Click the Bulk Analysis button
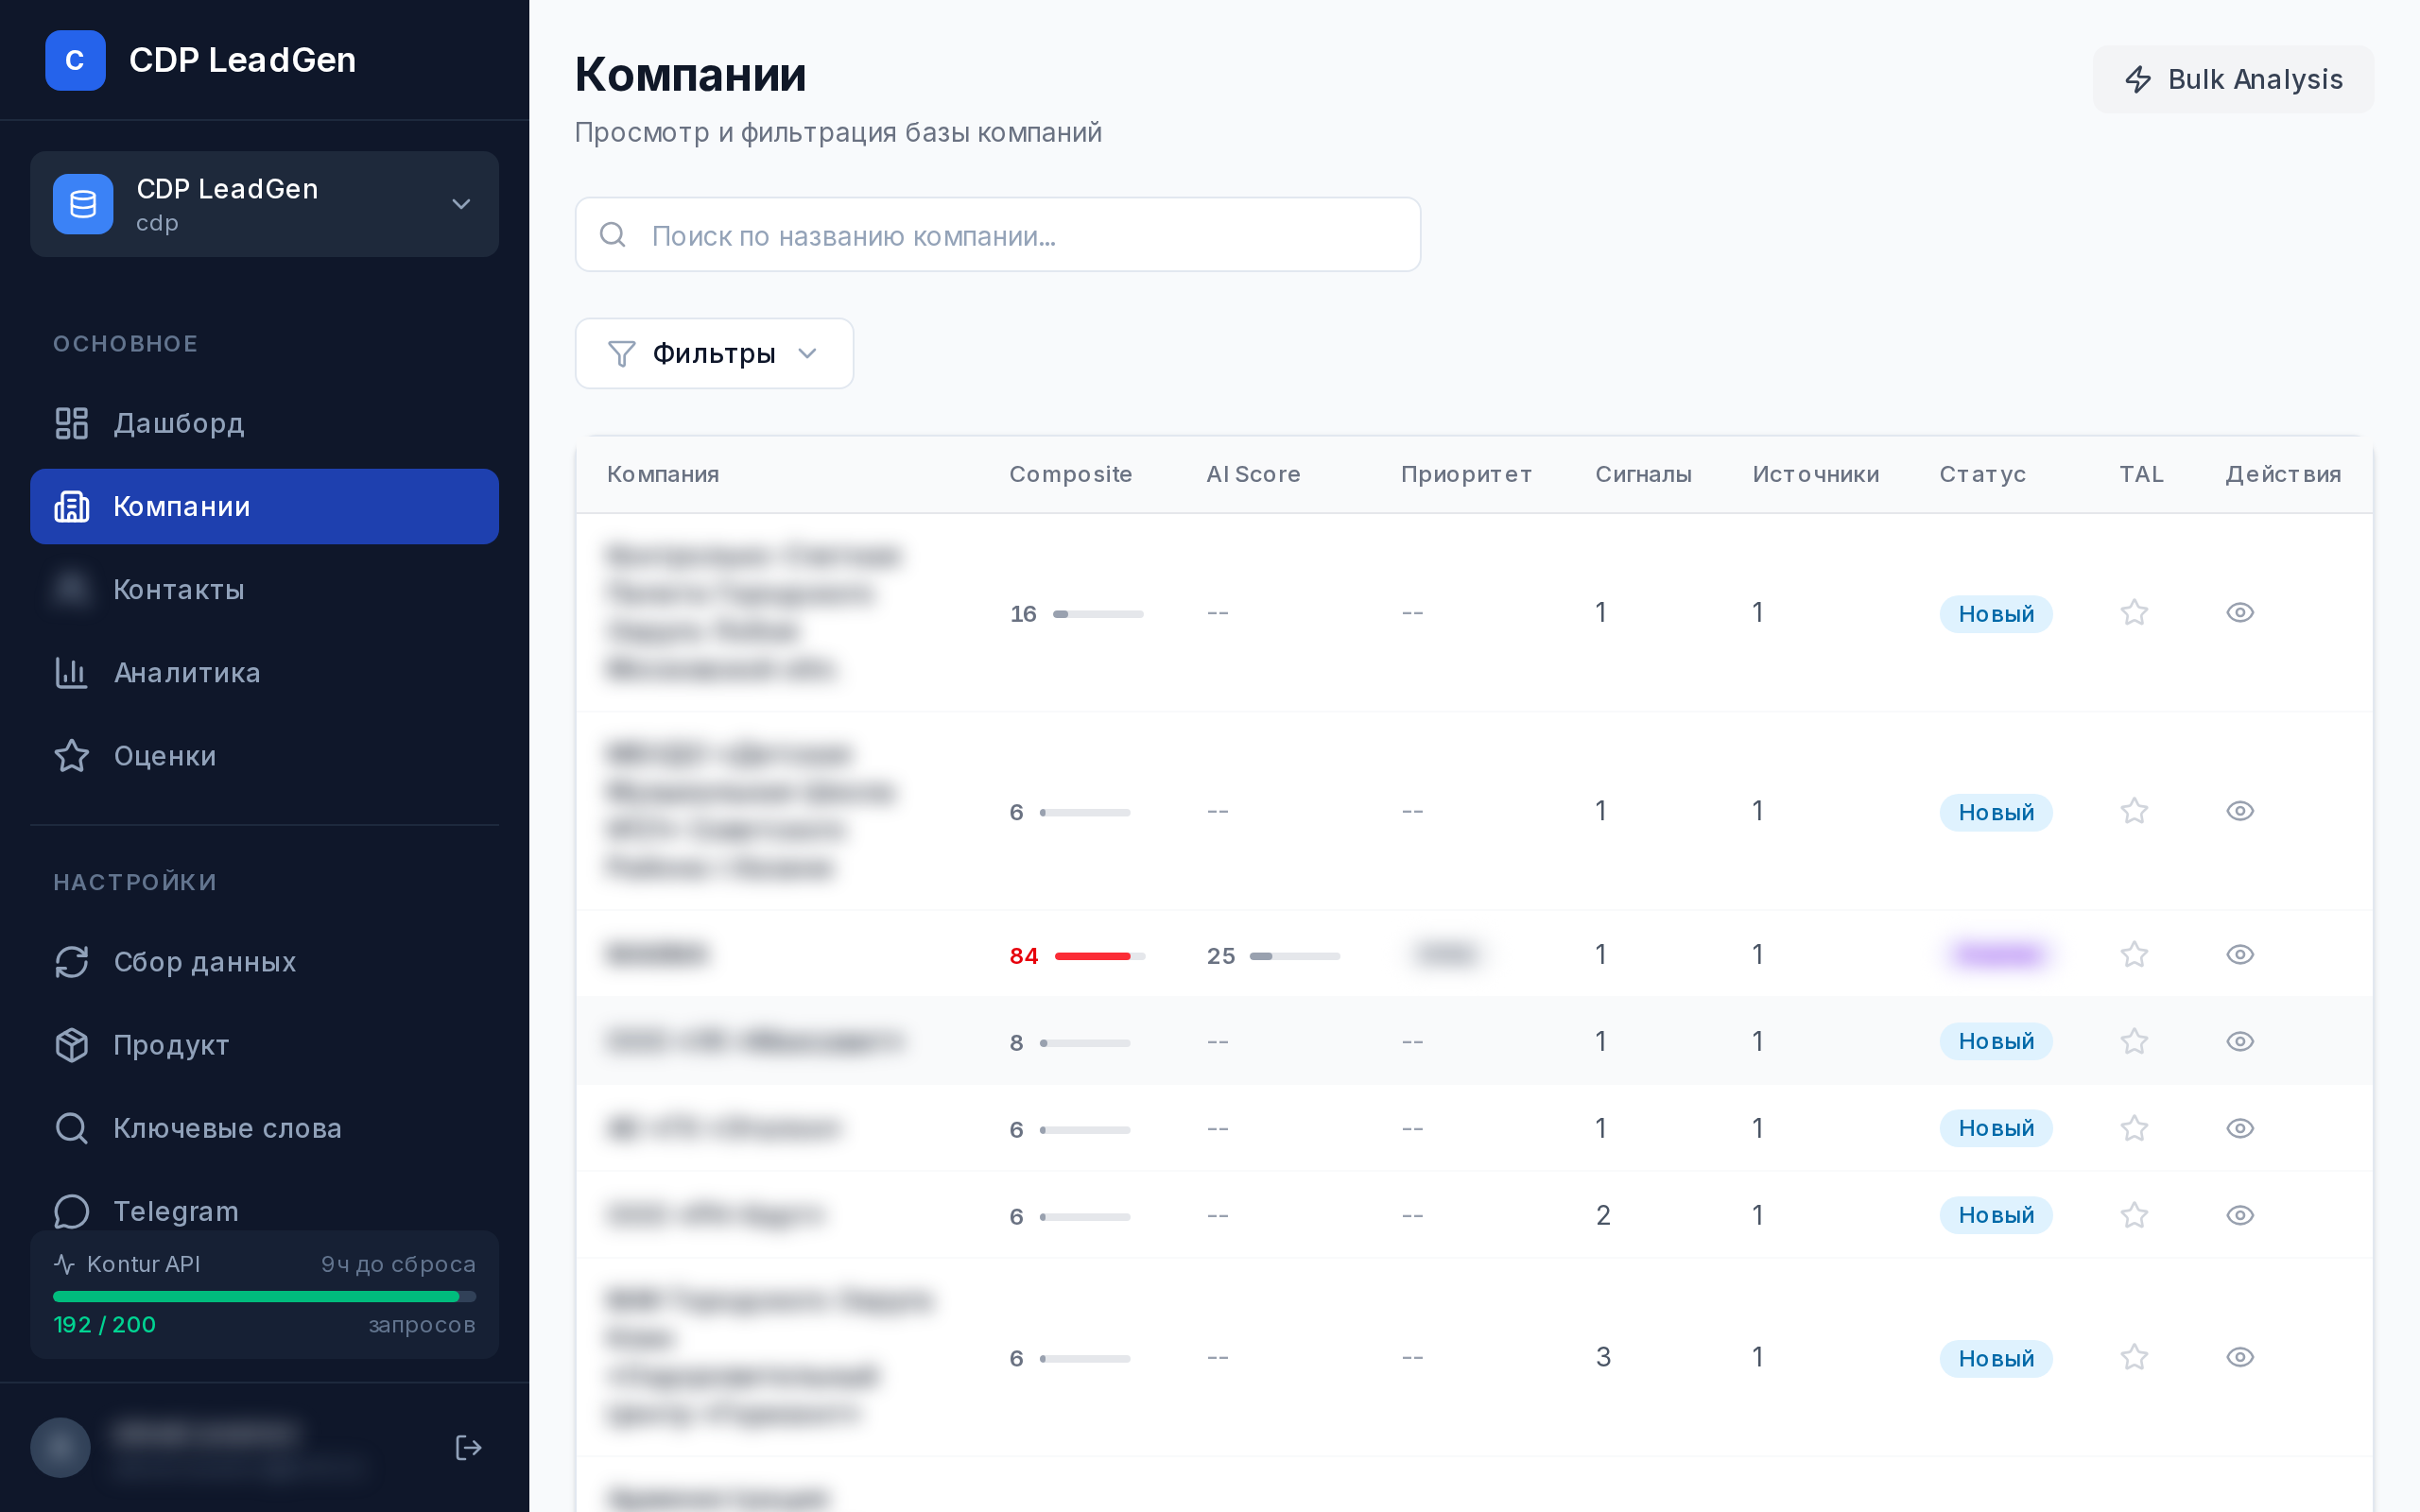 point(2233,79)
